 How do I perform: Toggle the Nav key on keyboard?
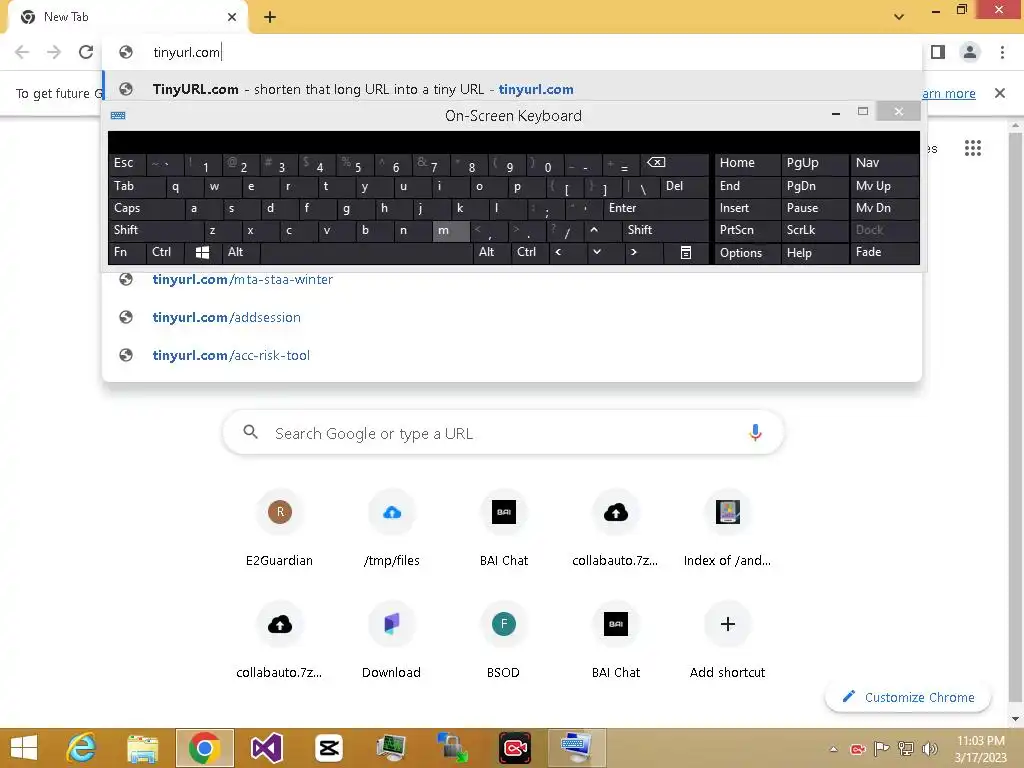(884, 163)
